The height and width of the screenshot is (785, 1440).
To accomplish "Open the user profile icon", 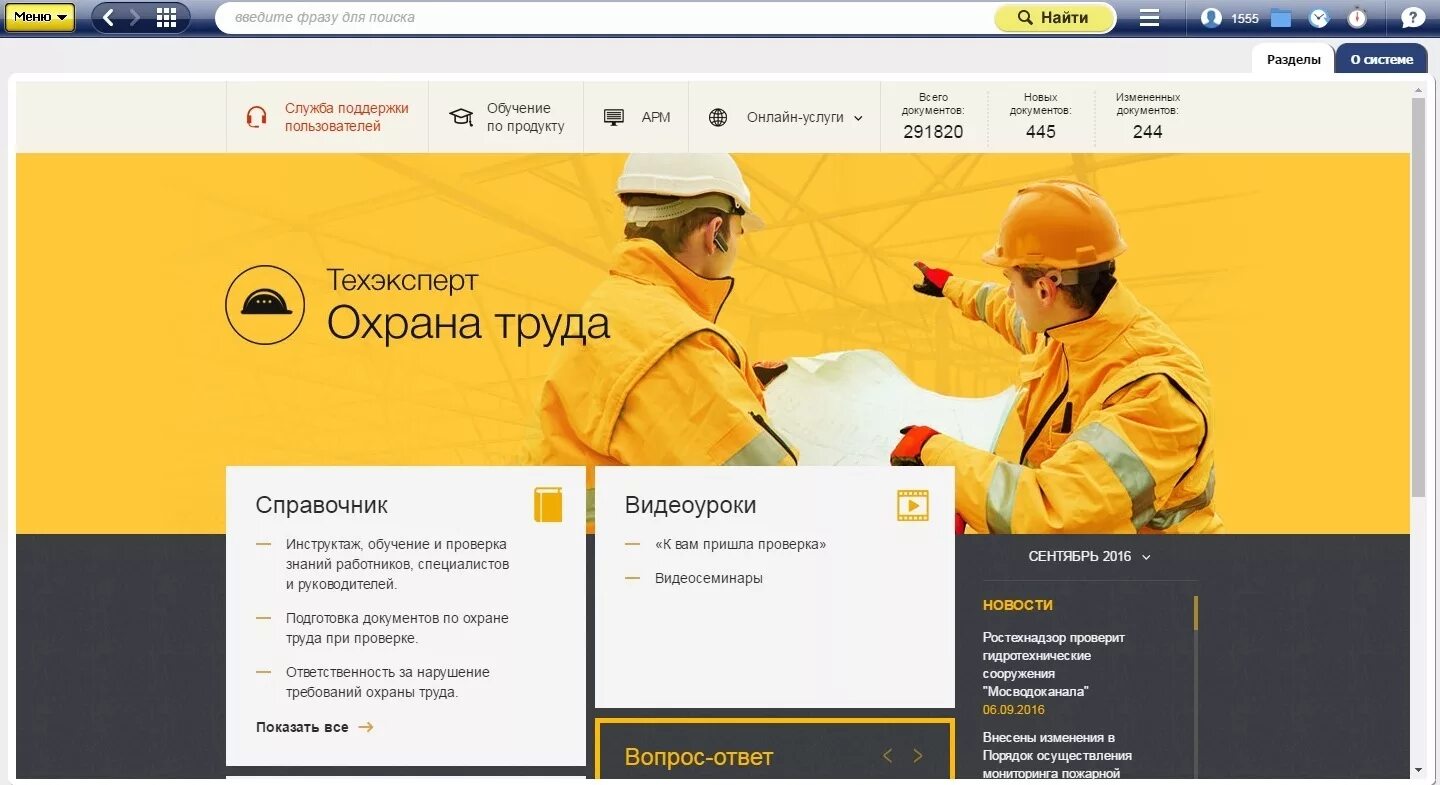I will (x=1211, y=17).
